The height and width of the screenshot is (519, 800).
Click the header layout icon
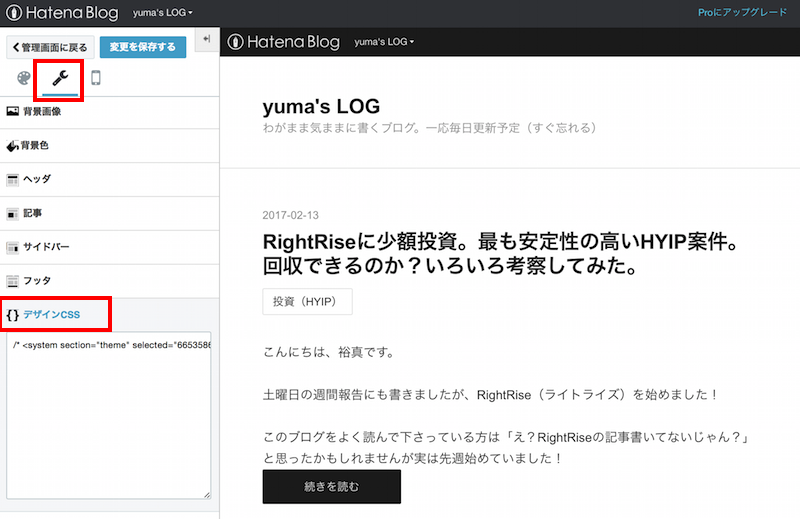pos(13,180)
